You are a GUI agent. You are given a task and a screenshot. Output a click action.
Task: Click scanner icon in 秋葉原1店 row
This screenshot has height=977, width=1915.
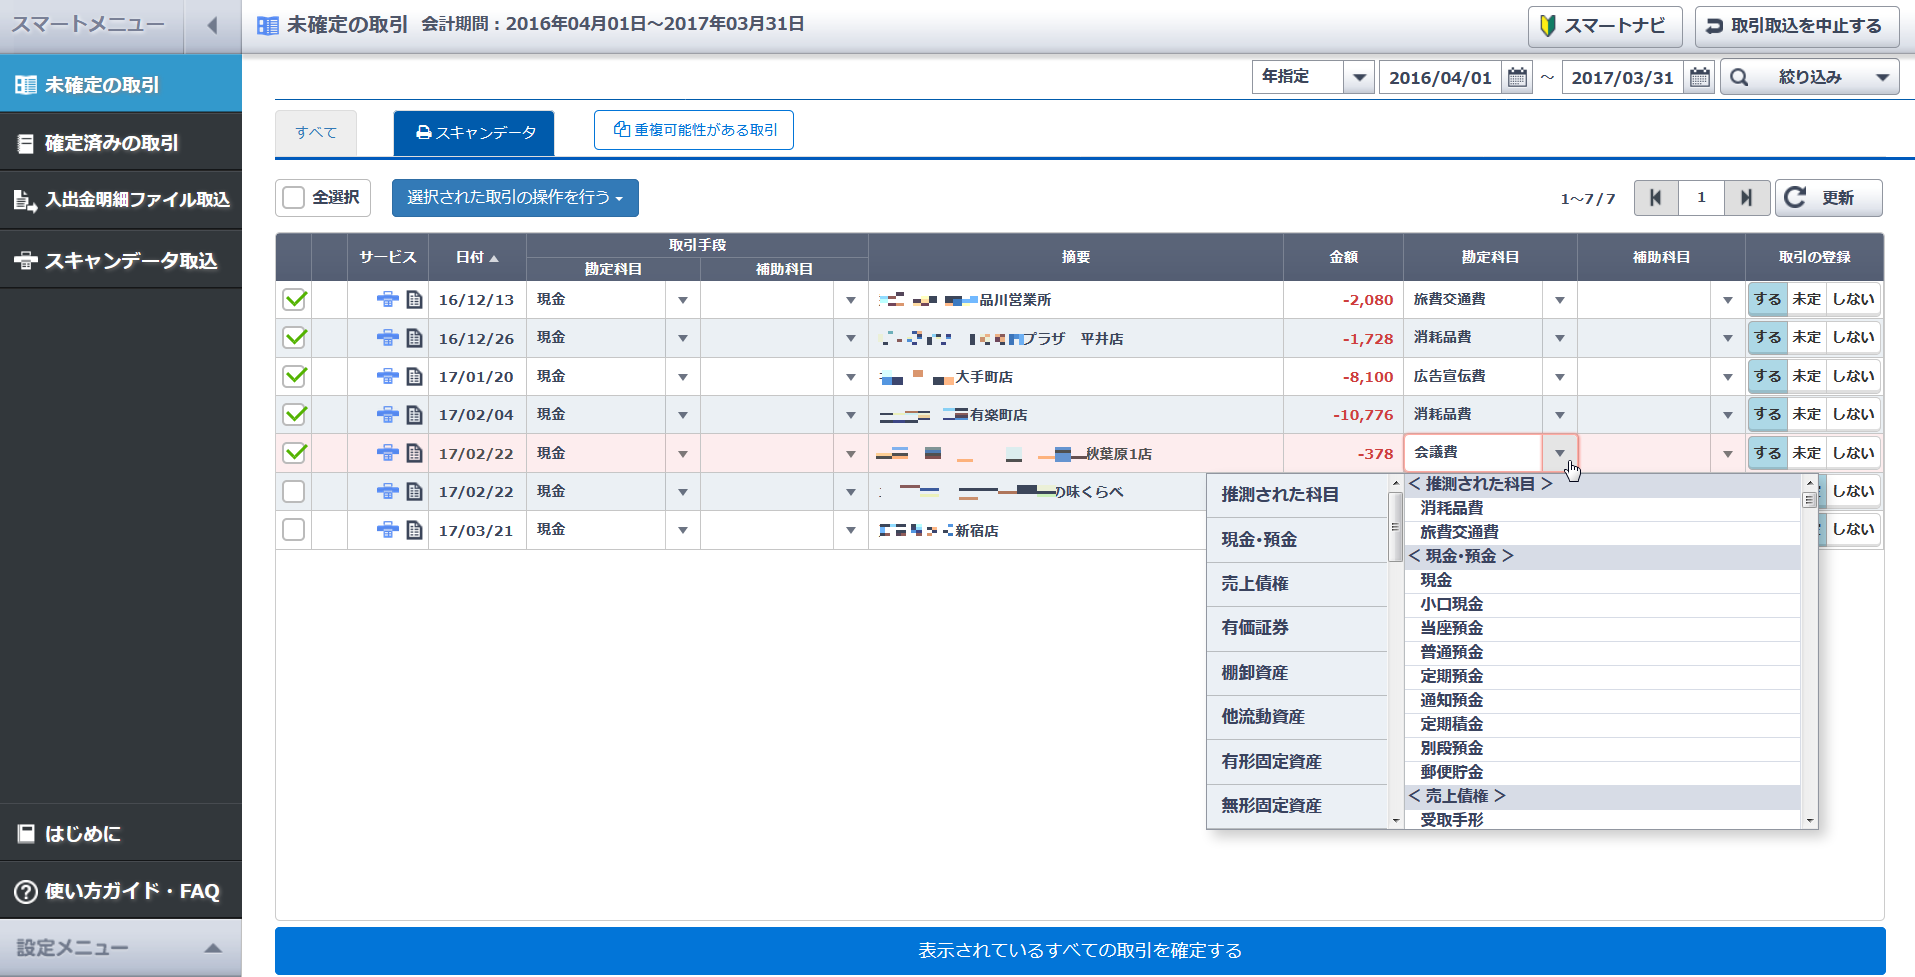click(x=387, y=453)
